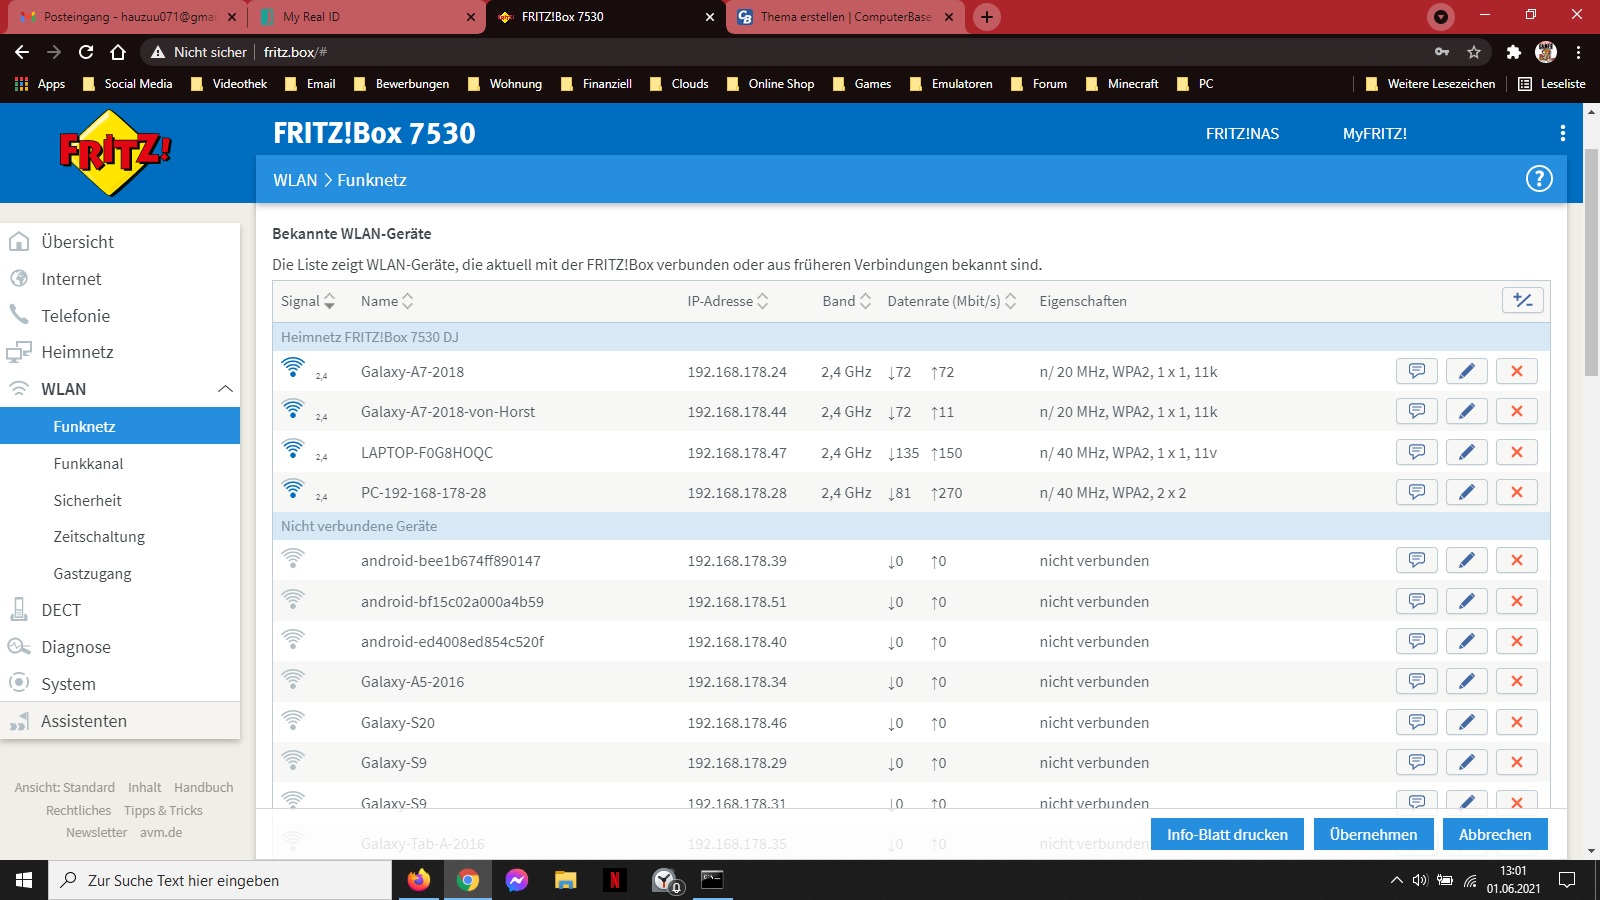The image size is (1600, 900).
Task: Sort the table by Band
Action: point(847,301)
